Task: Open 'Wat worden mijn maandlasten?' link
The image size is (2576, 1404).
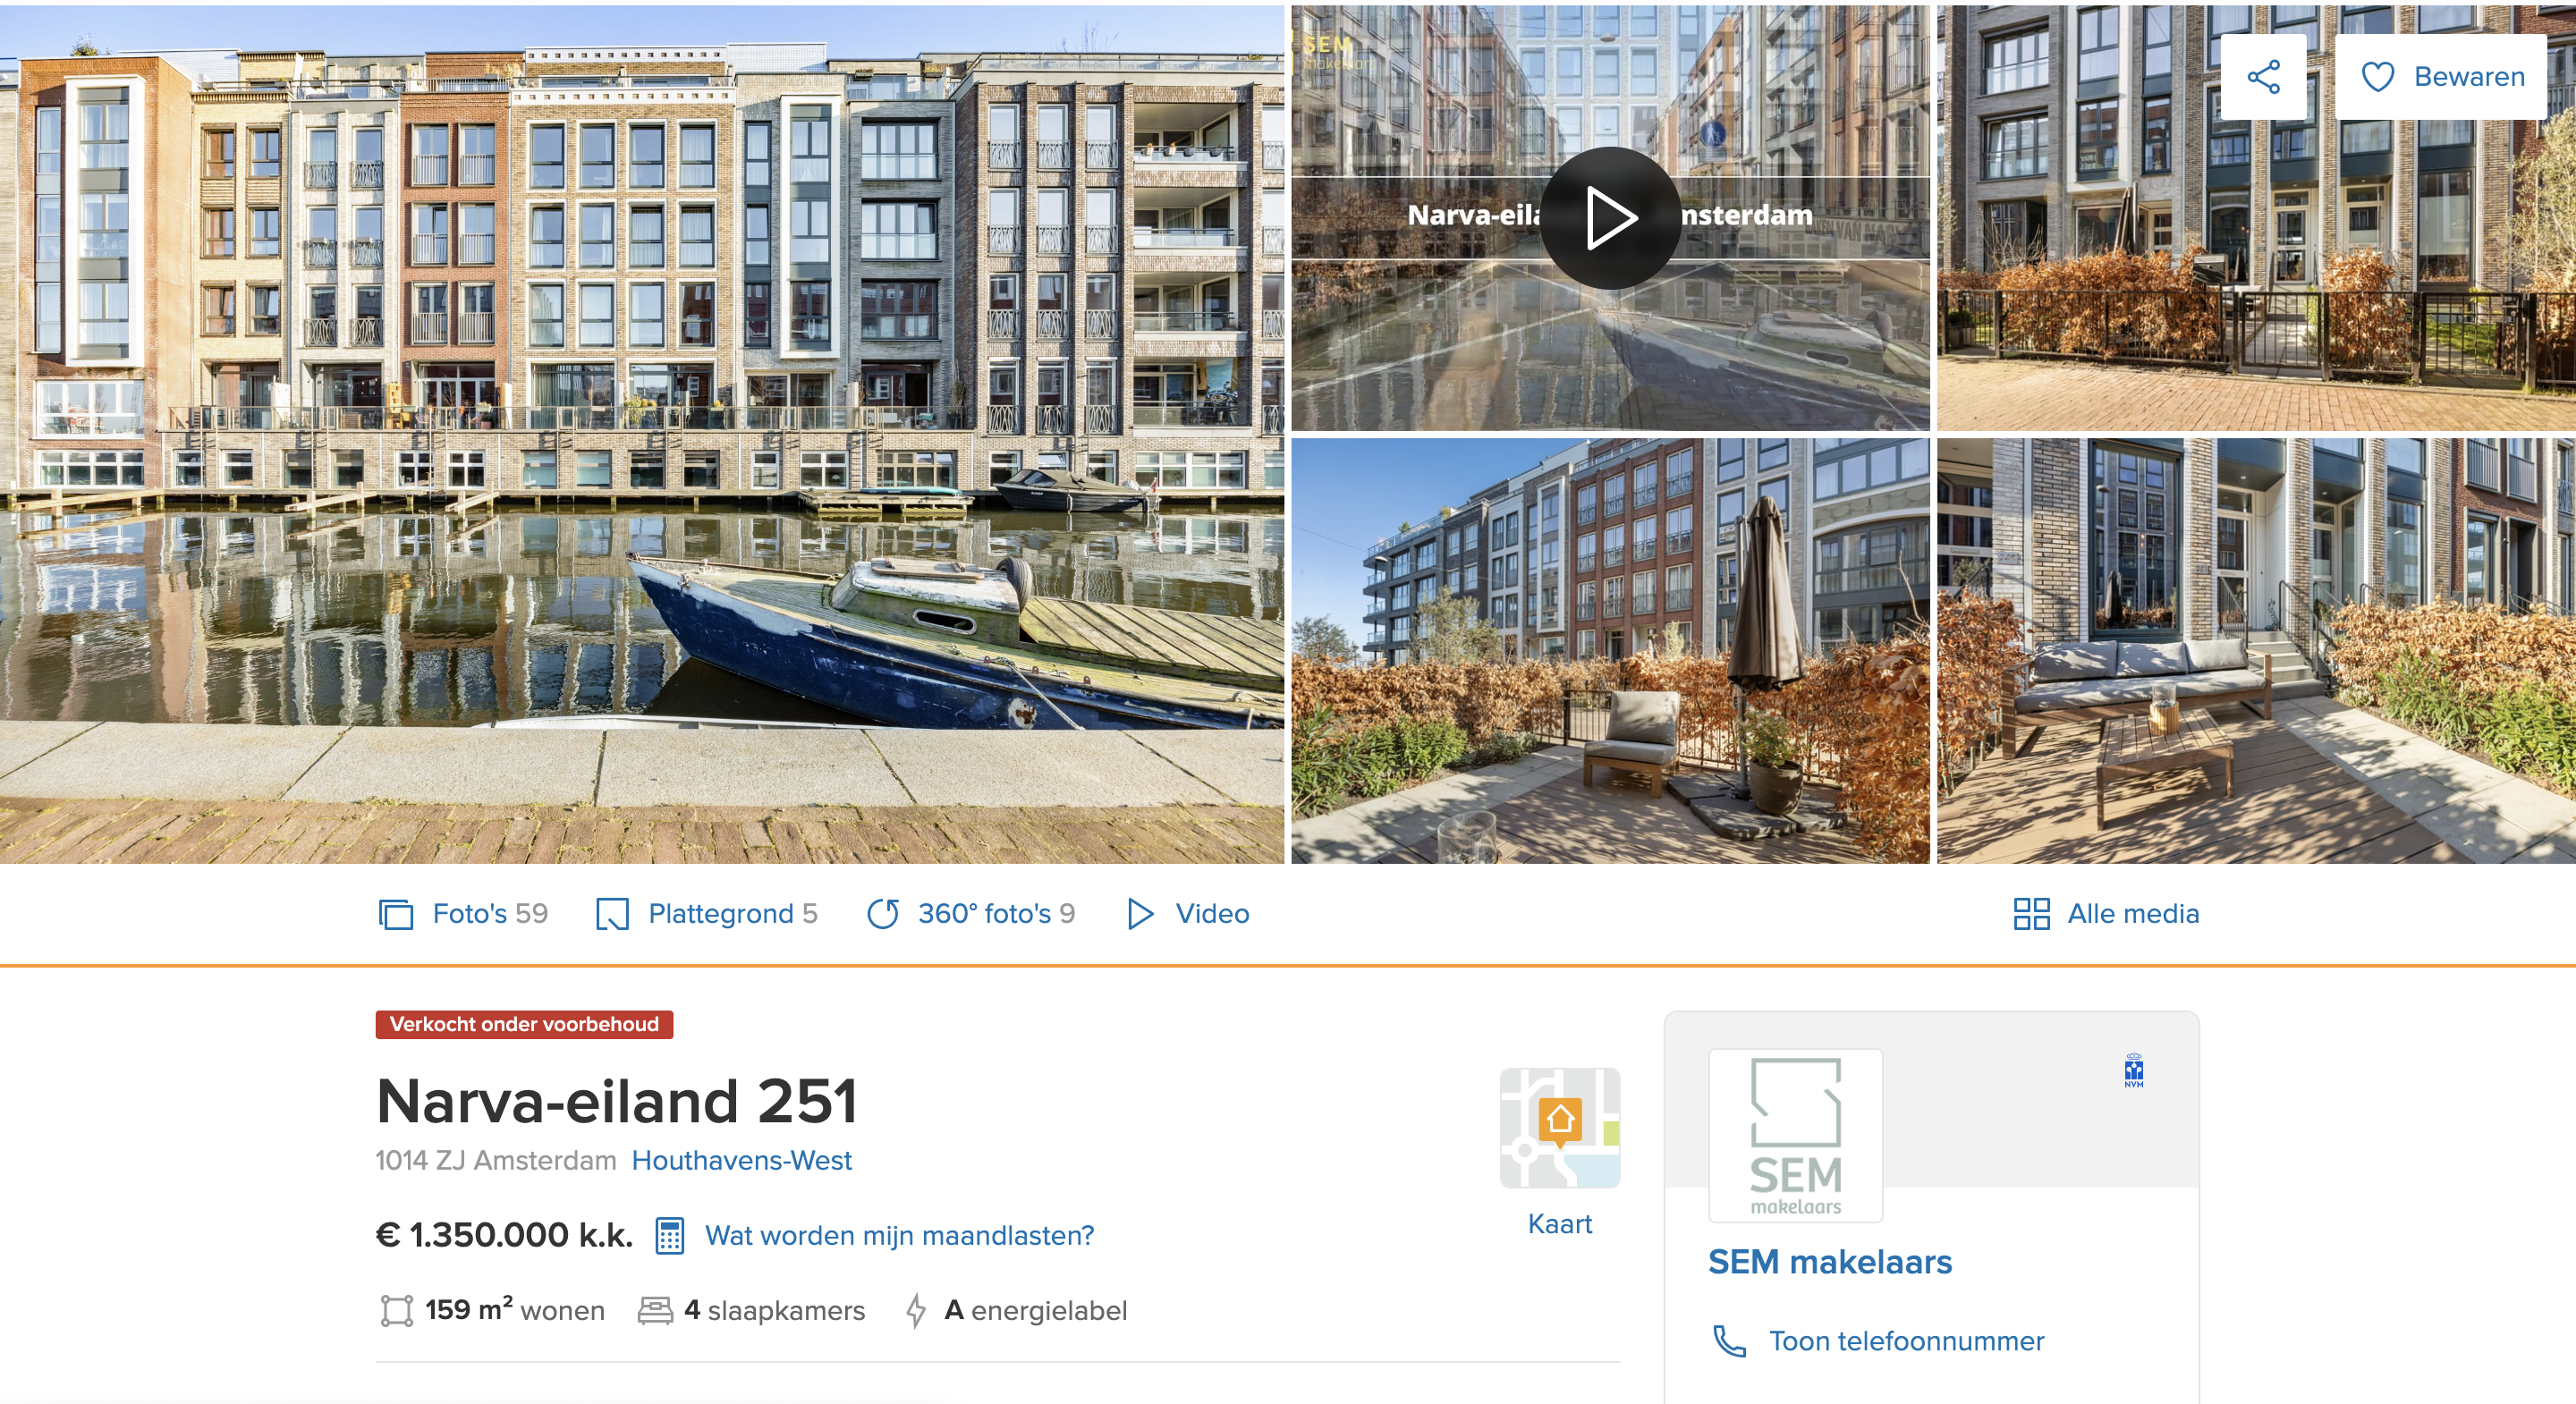Action: tap(899, 1235)
